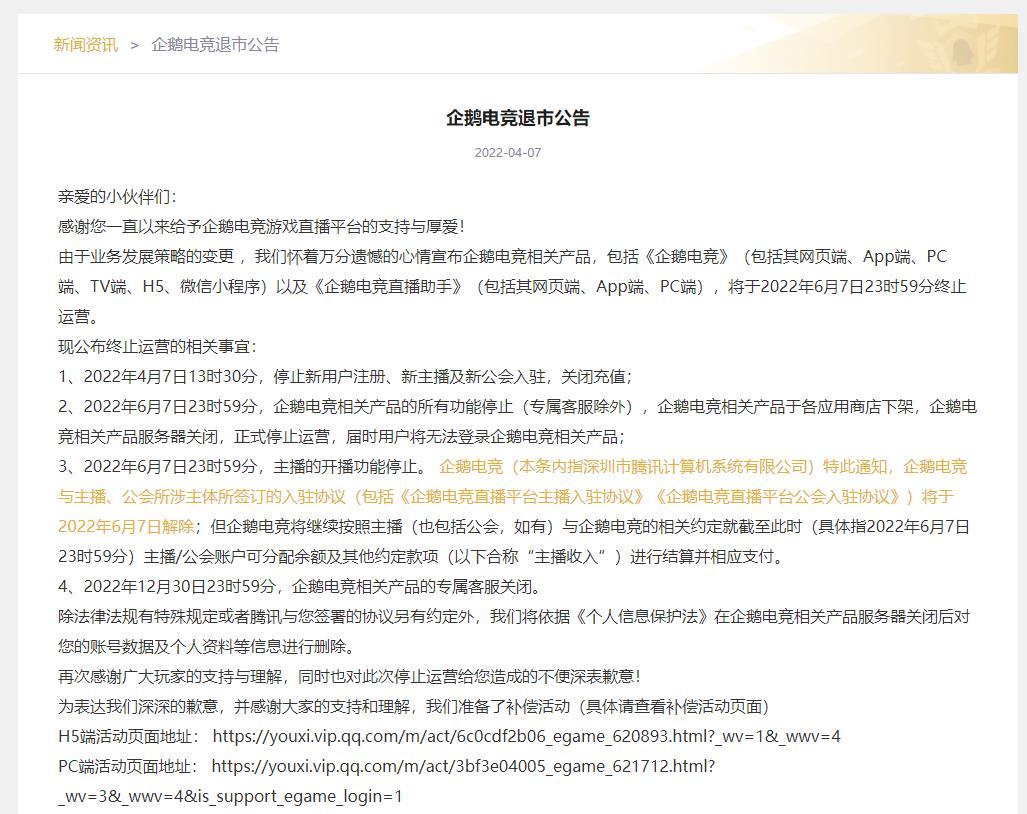This screenshot has width=1027, height=814.
Task: Click the 企鹅电竞退市公告 breadcrumb text
Action: [215, 45]
